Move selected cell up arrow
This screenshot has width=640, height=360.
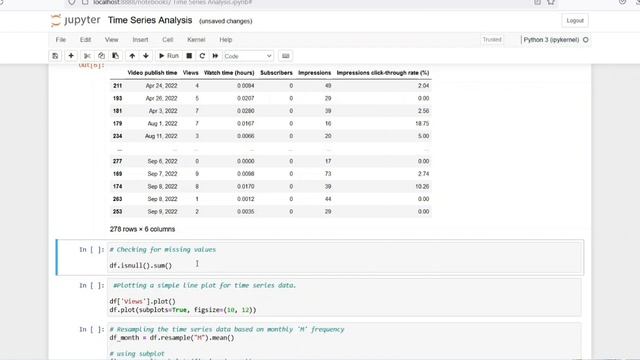point(132,56)
